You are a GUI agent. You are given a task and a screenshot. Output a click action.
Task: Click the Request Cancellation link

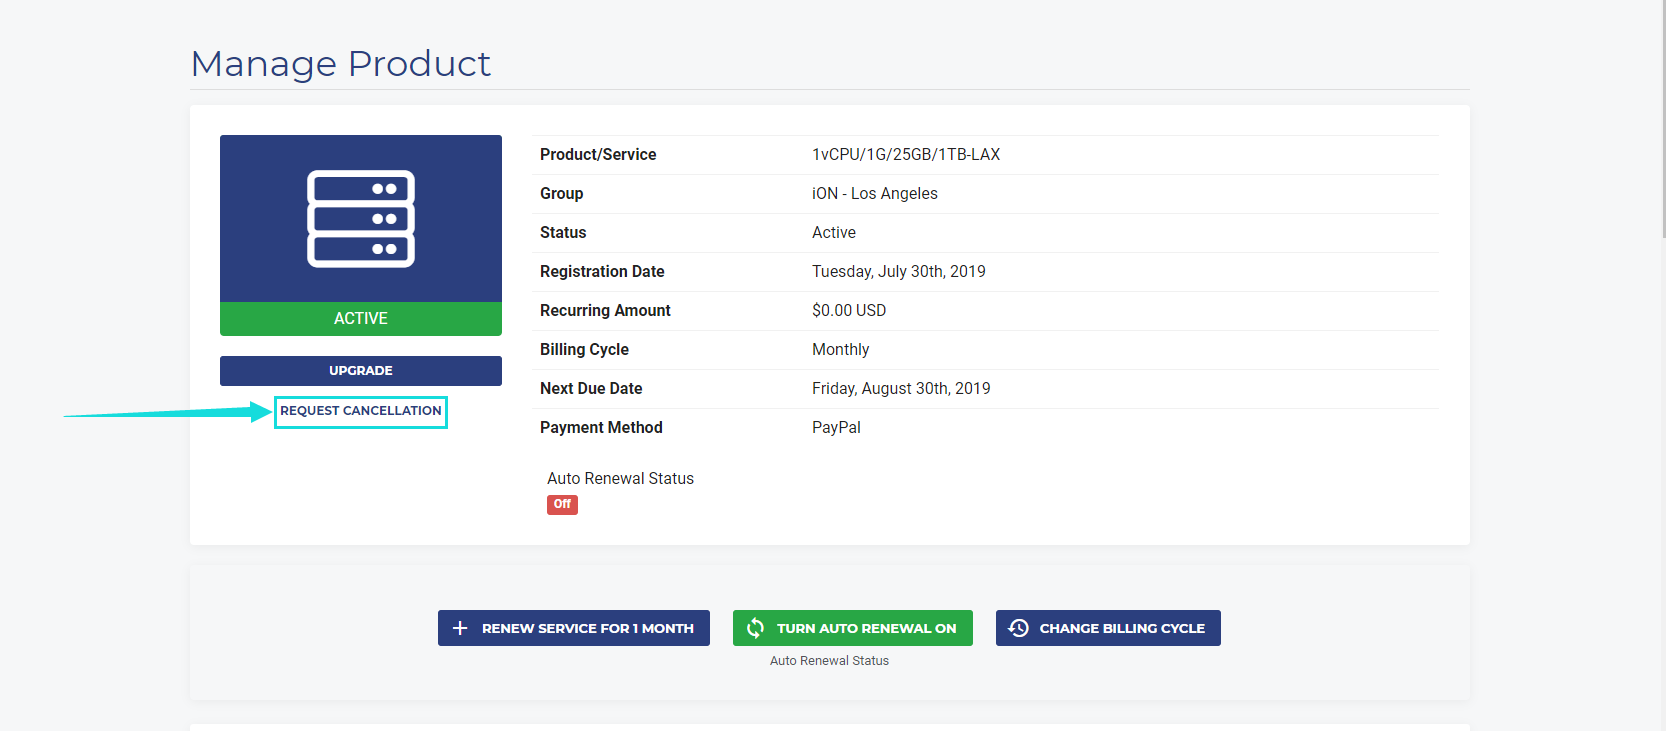(x=361, y=411)
